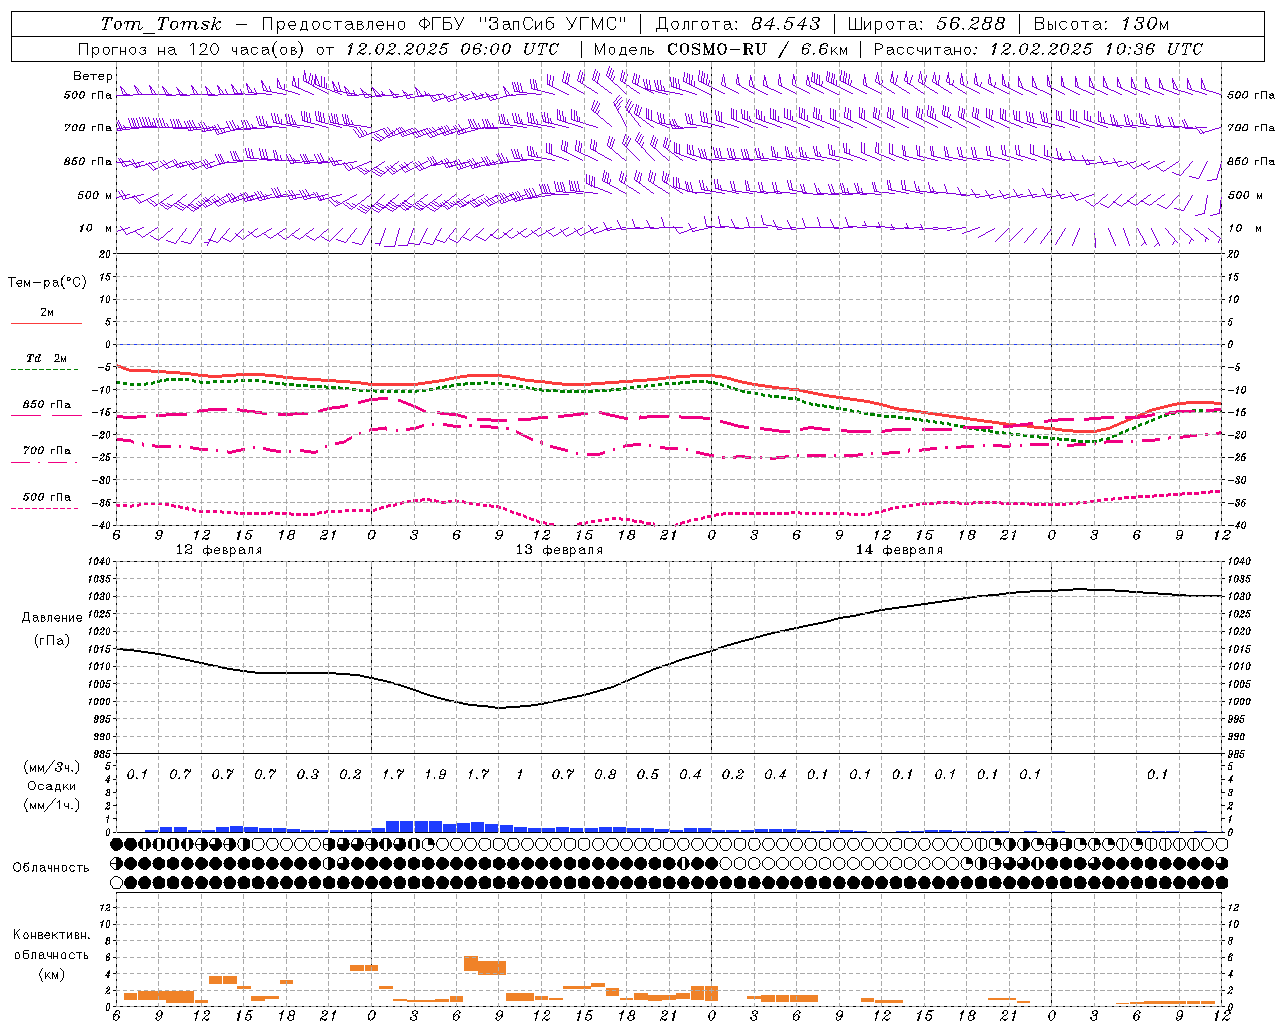This screenshot has width=1280, height=1024.
Task: Click the '12 февраля' date label
Action: point(219,550)
